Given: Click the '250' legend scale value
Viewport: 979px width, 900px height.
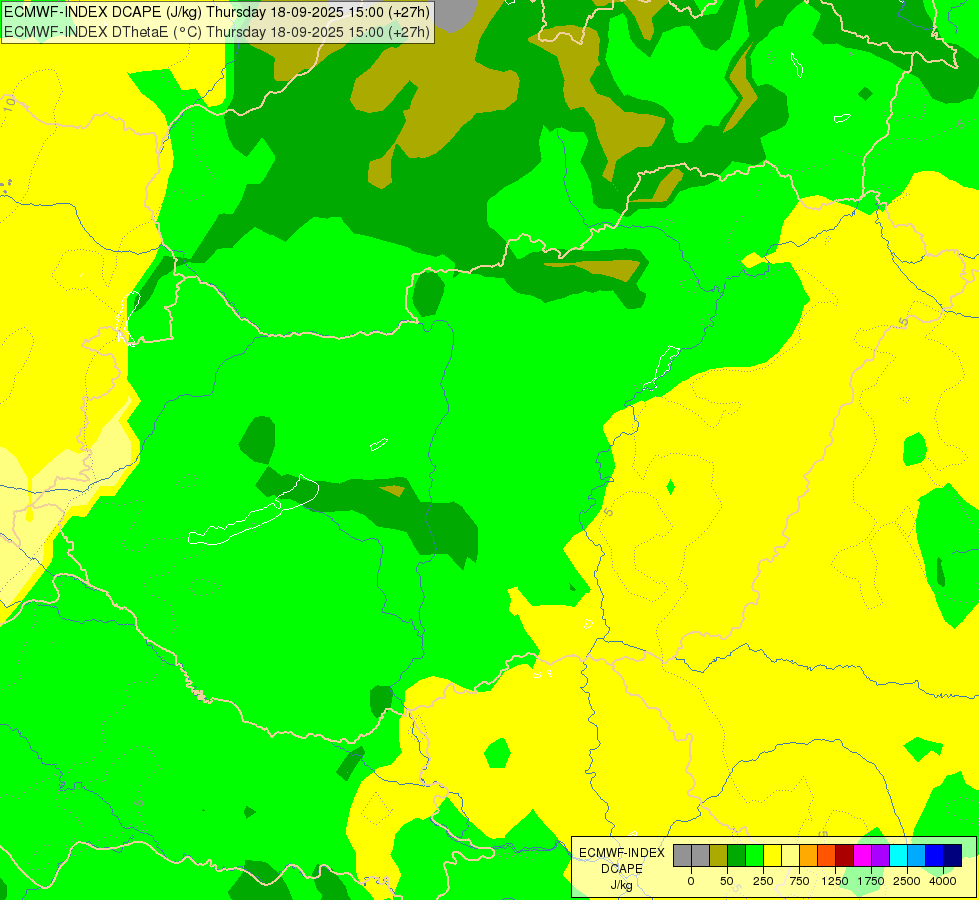Looking at the screenshot, I should 763,881.
